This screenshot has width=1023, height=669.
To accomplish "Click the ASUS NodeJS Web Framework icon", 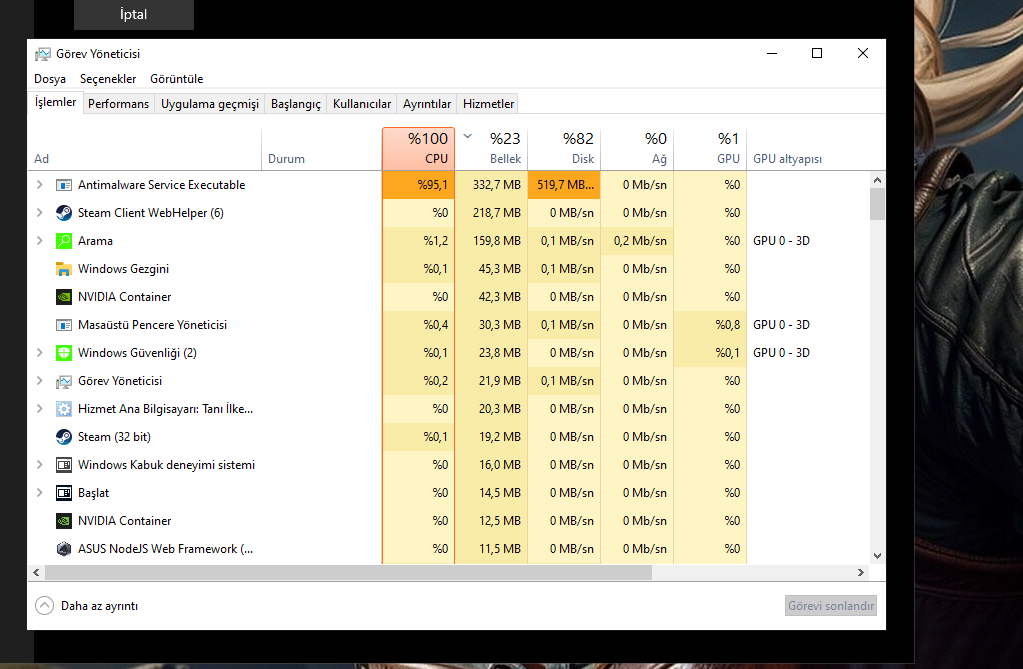I will 63,549.
